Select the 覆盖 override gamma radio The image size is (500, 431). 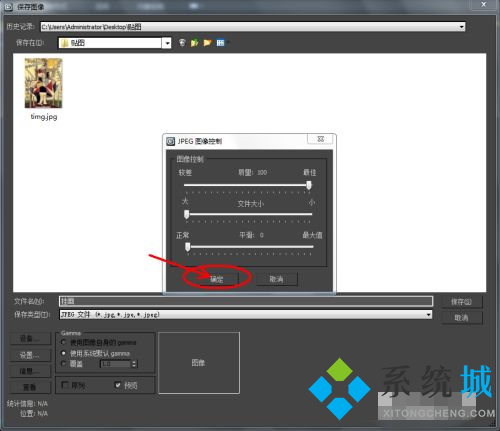pos(64,364)
